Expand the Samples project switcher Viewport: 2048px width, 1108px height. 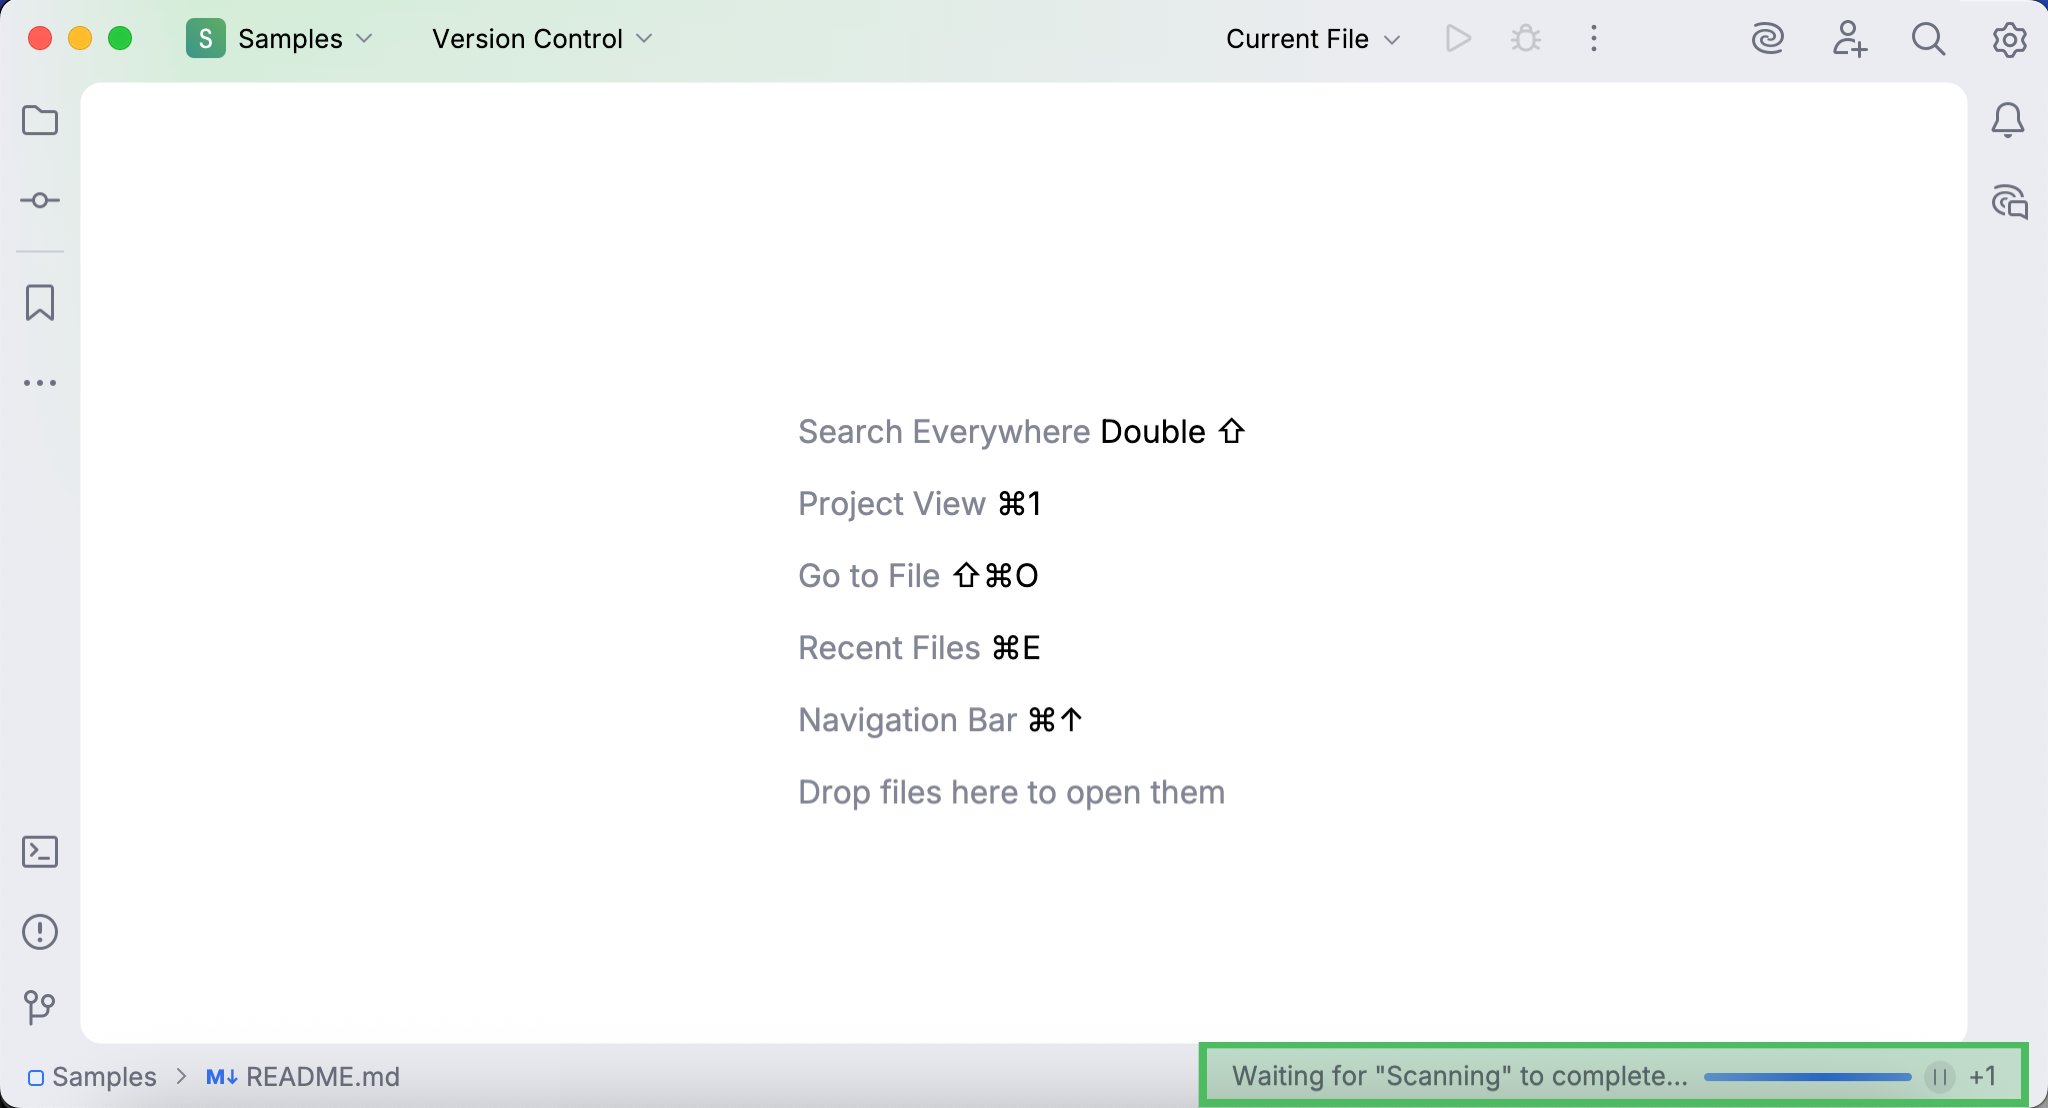tap(289, 38)
